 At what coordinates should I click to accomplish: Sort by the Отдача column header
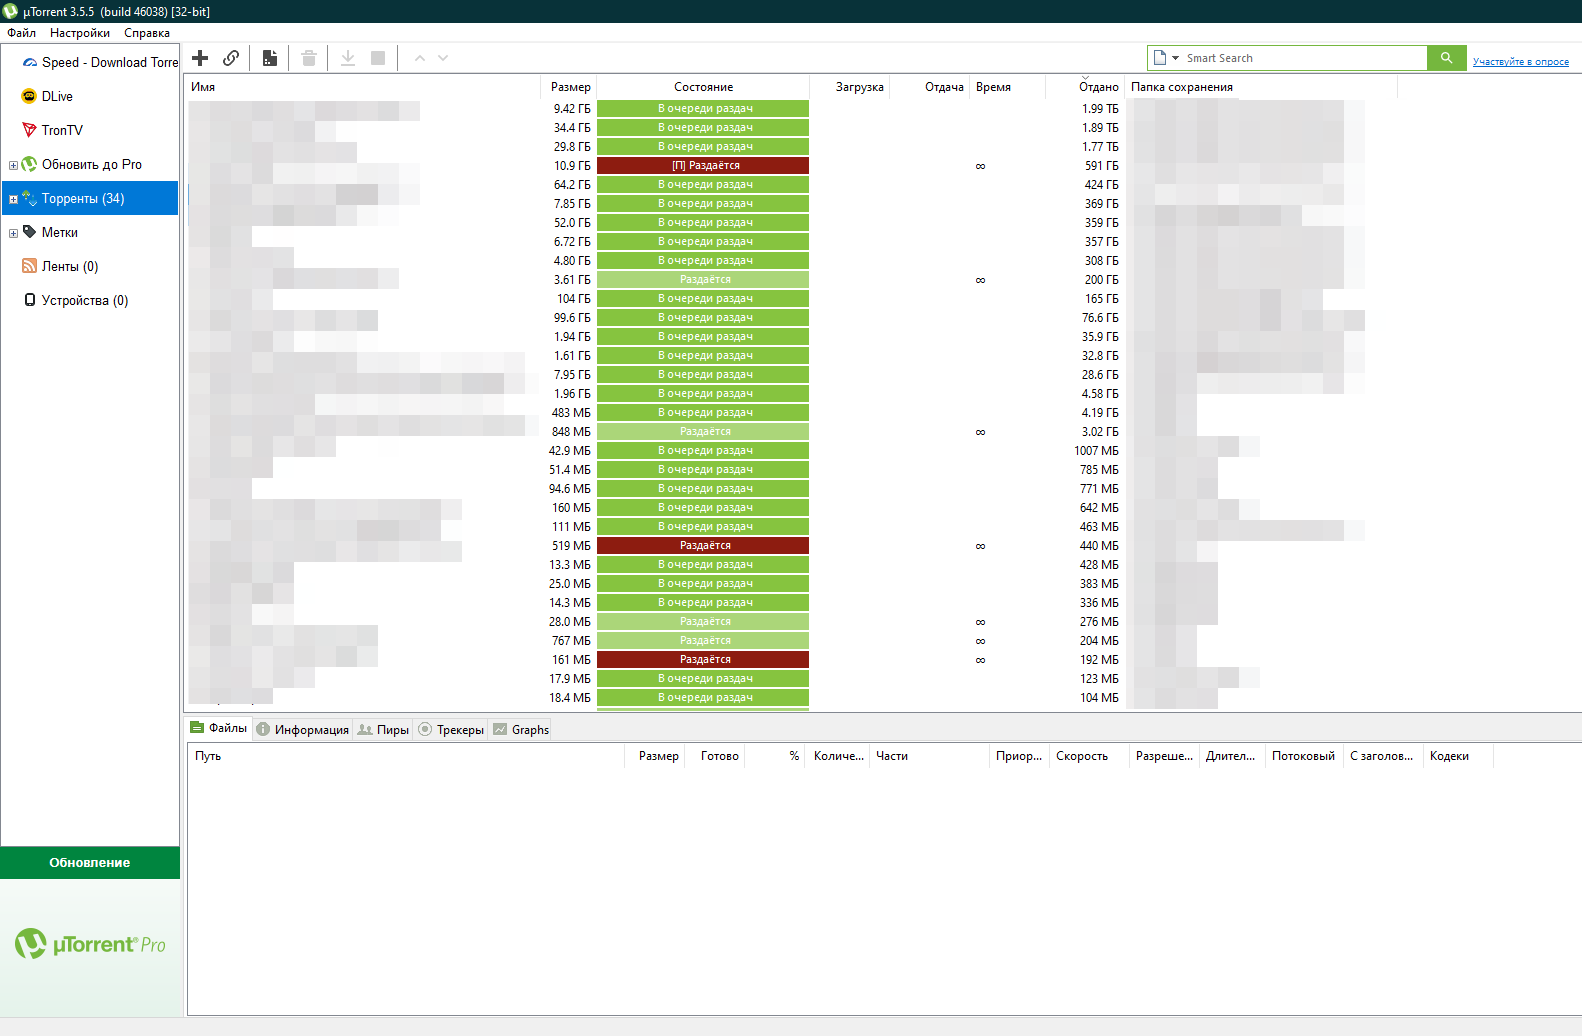930,87
